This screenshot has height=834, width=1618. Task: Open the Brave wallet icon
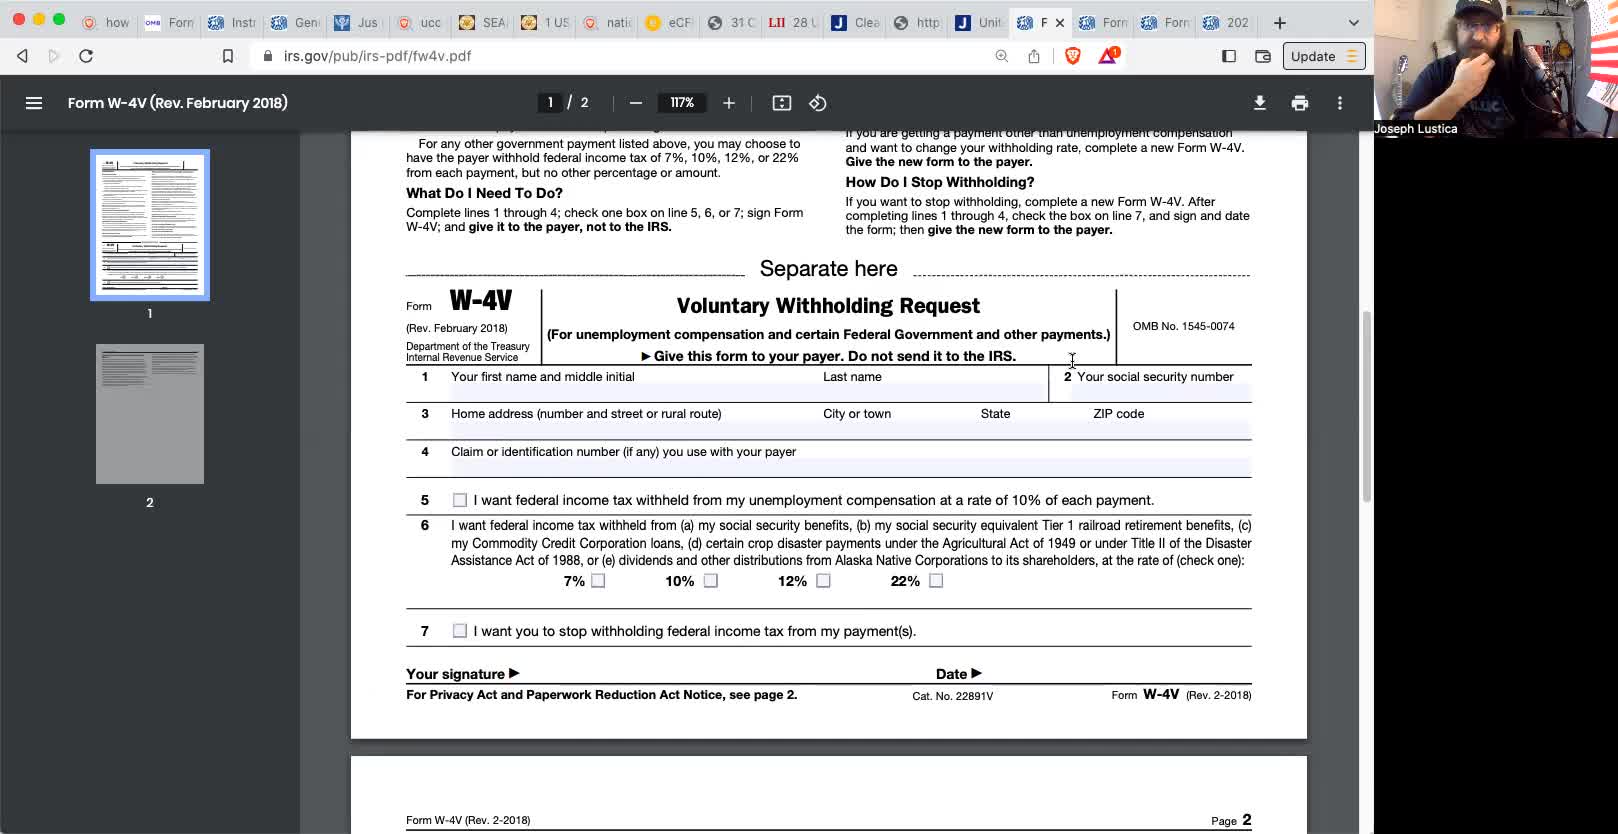coord(1263,56)
